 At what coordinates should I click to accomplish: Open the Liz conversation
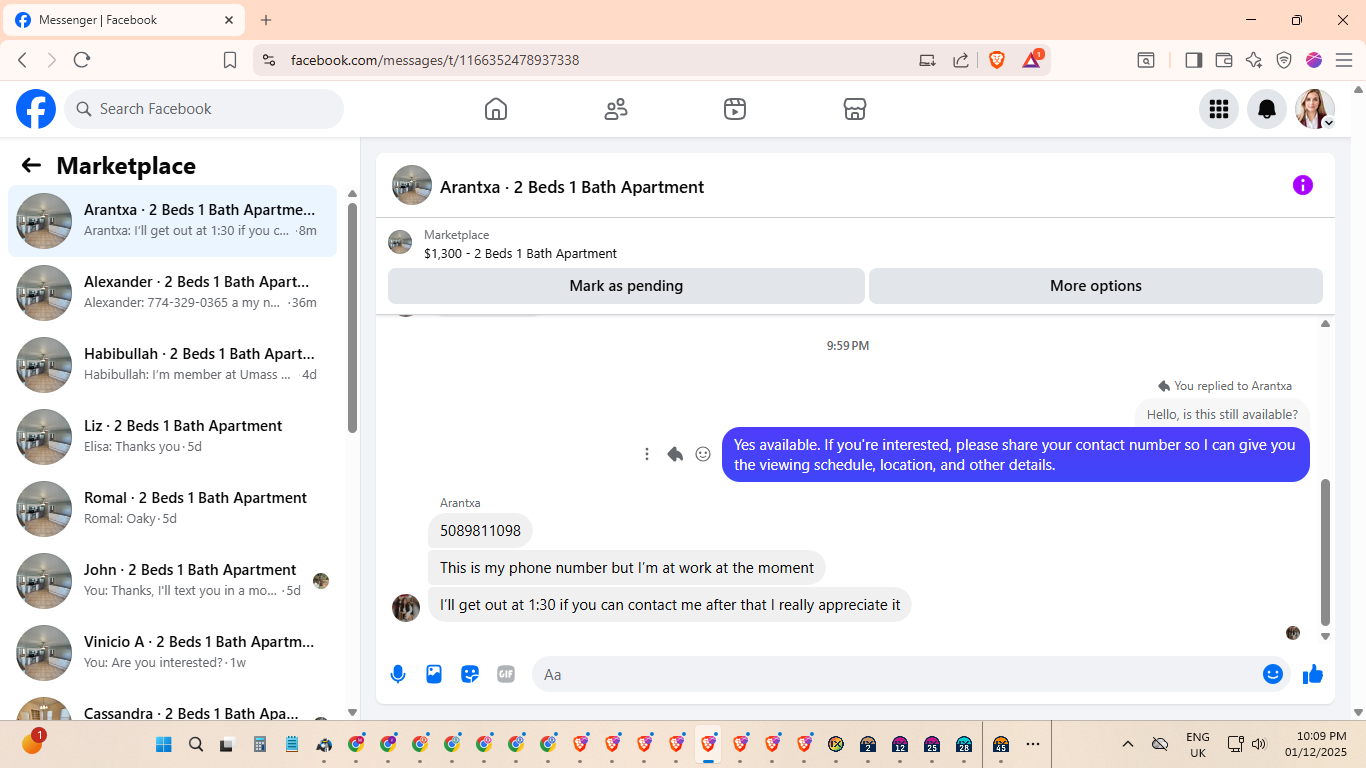pos(172,437)
